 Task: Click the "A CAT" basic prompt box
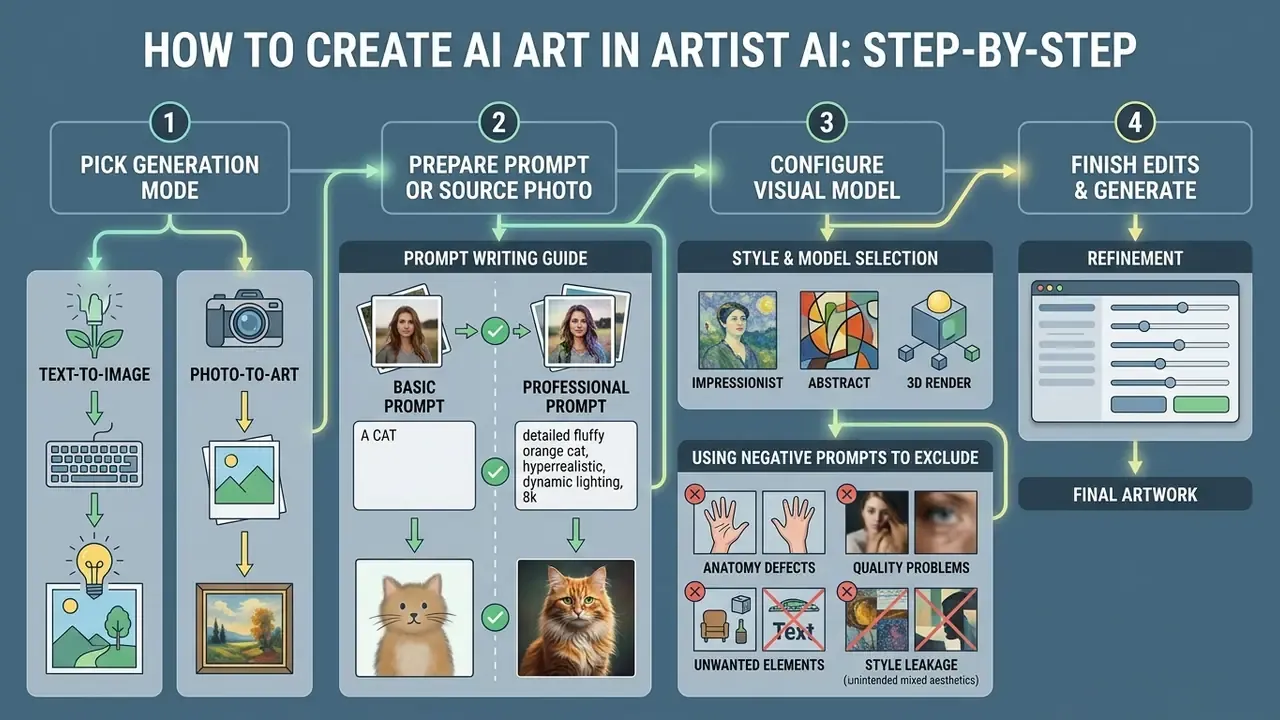tap(415, 466)
